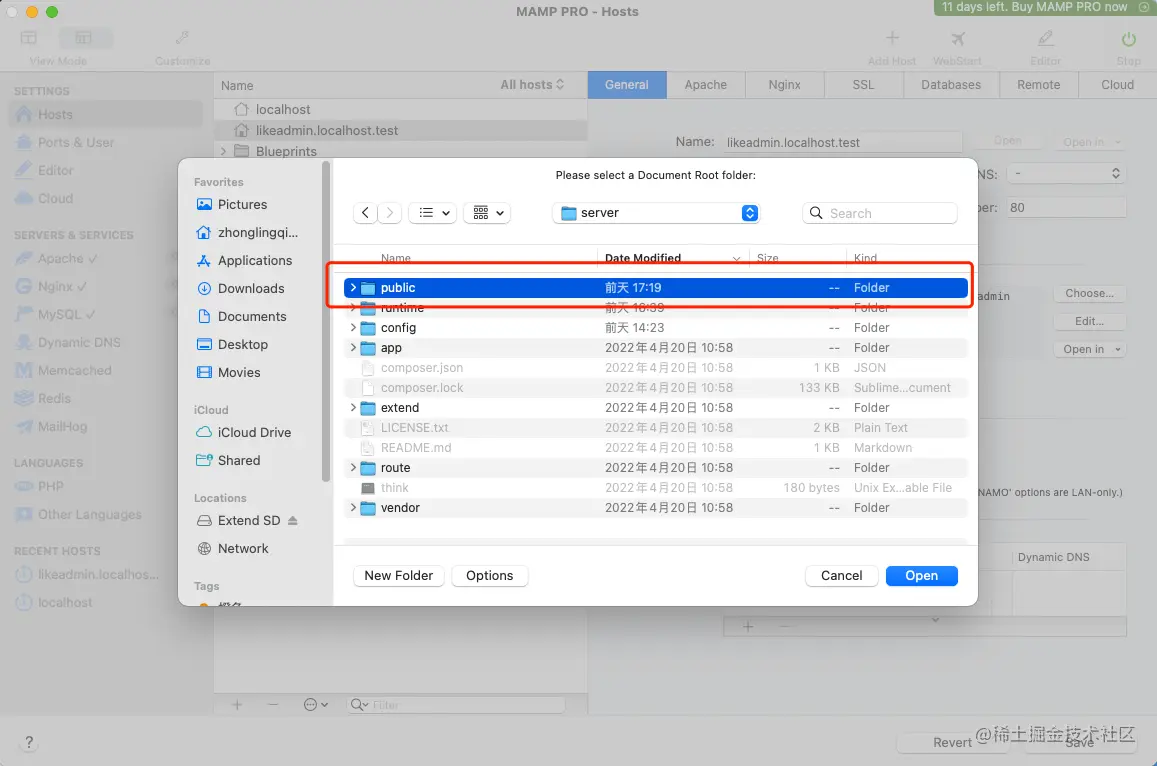Sort by Name column header
Screen dimensions: 1157x766
[396, 258]
